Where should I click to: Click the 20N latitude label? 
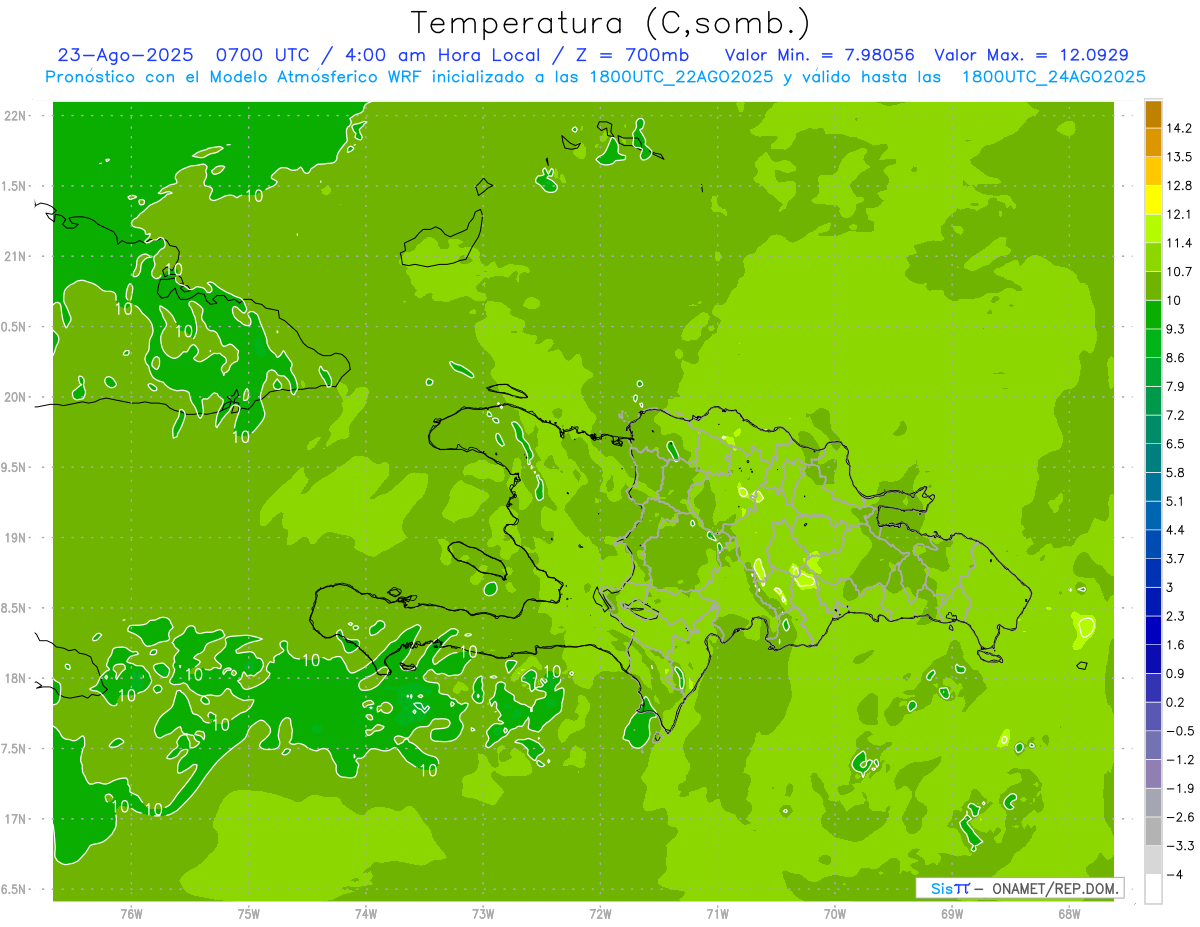click(16, 397)
